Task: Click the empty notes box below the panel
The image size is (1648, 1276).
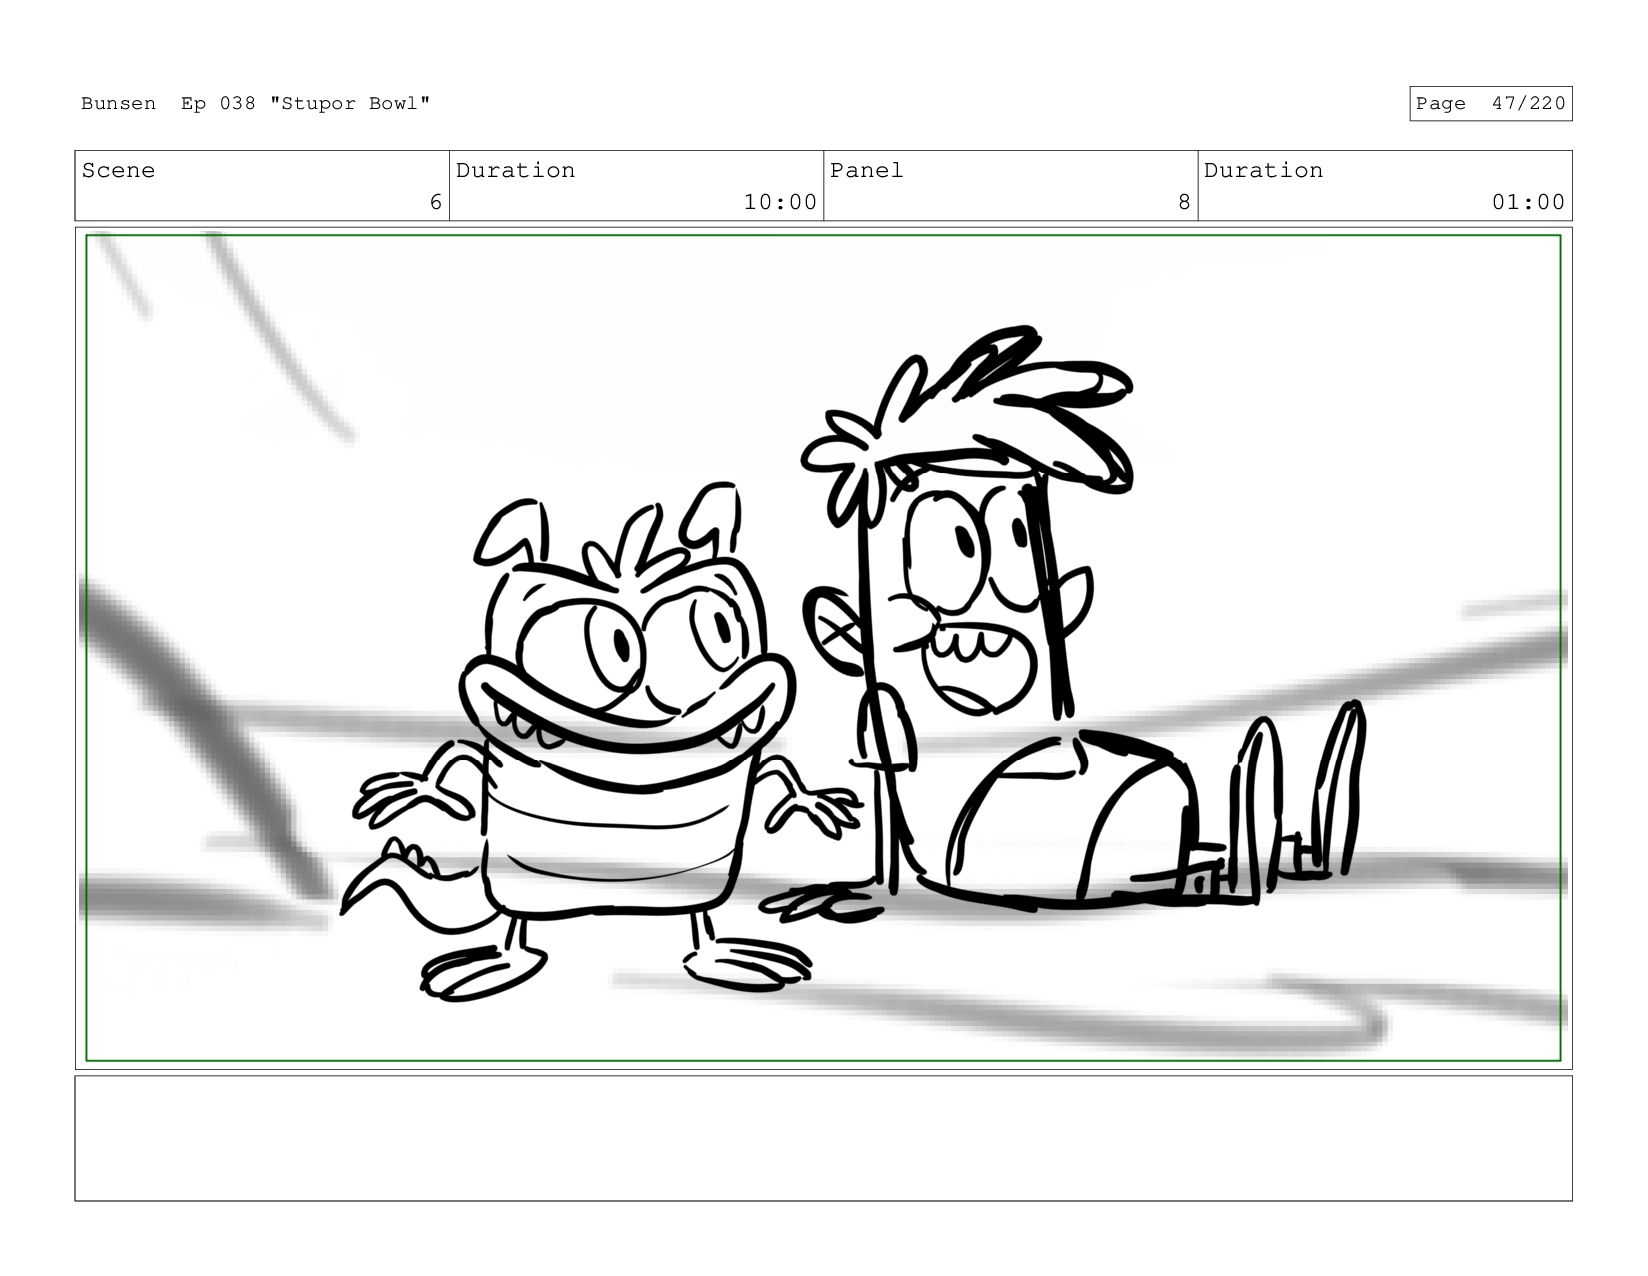Action: click(x=823, y=1138)
